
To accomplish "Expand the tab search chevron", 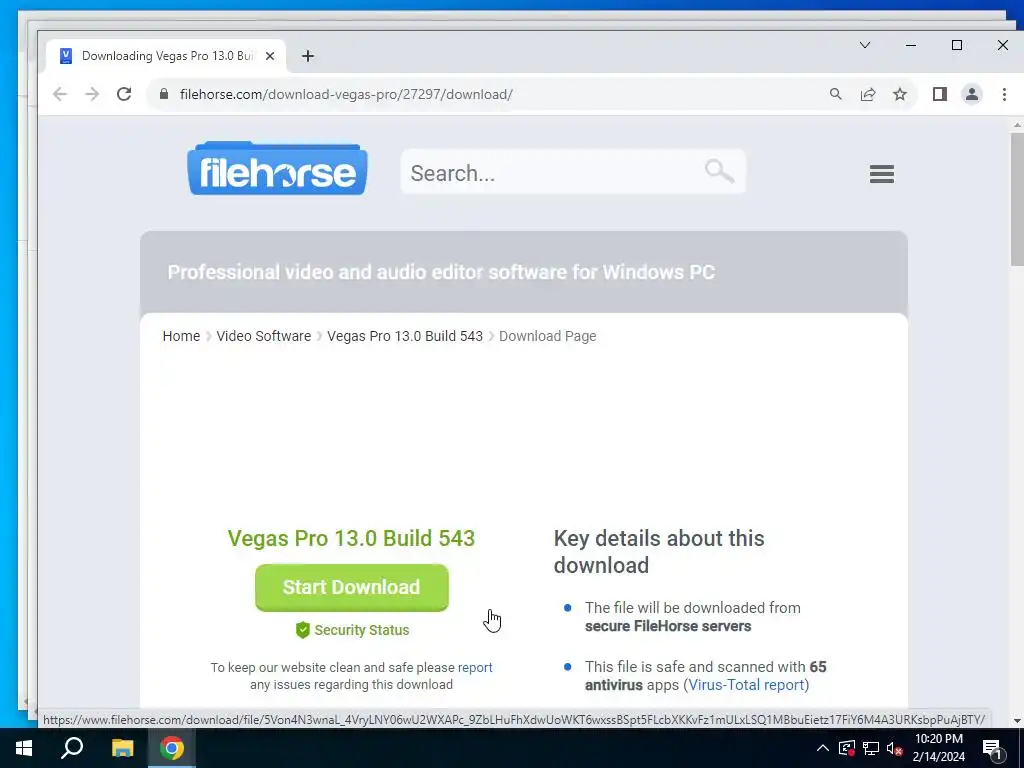I will click(865, 45).
